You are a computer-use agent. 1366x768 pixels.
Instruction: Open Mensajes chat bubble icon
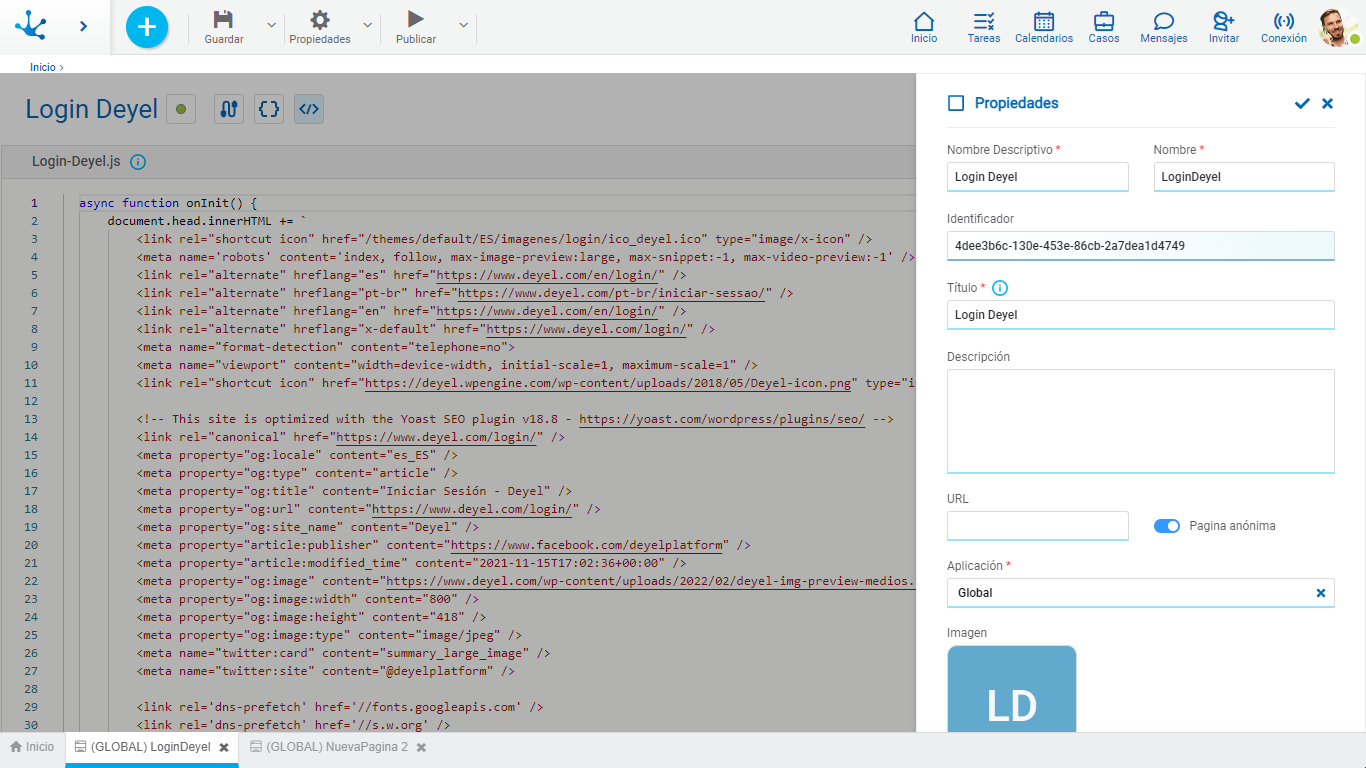pyautogui.click(x=1164, y=21)
